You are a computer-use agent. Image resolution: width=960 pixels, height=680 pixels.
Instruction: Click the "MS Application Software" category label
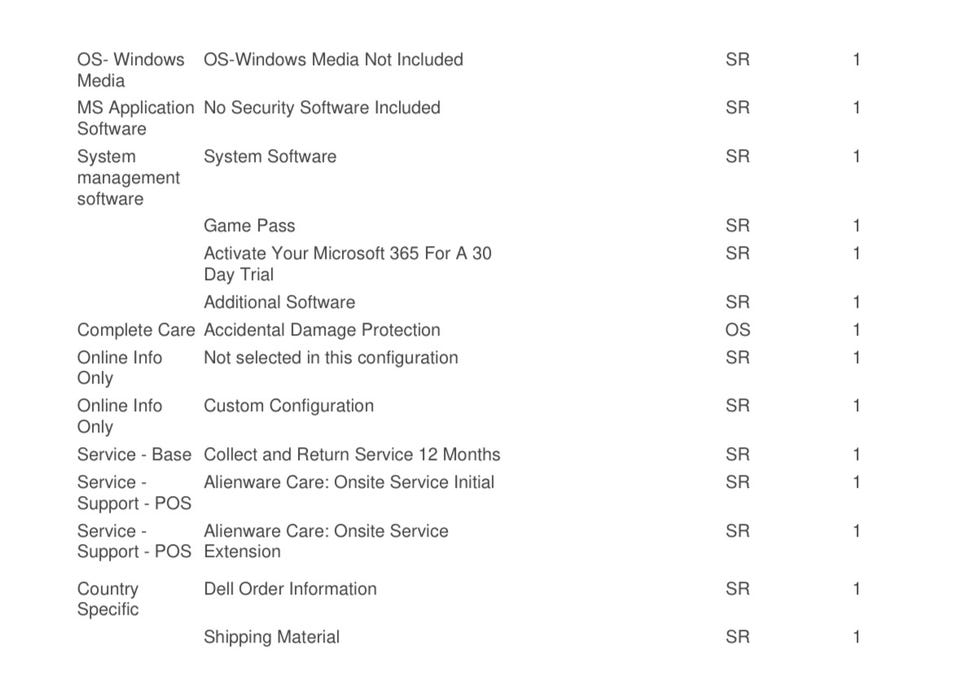click(x=135, y=118)
